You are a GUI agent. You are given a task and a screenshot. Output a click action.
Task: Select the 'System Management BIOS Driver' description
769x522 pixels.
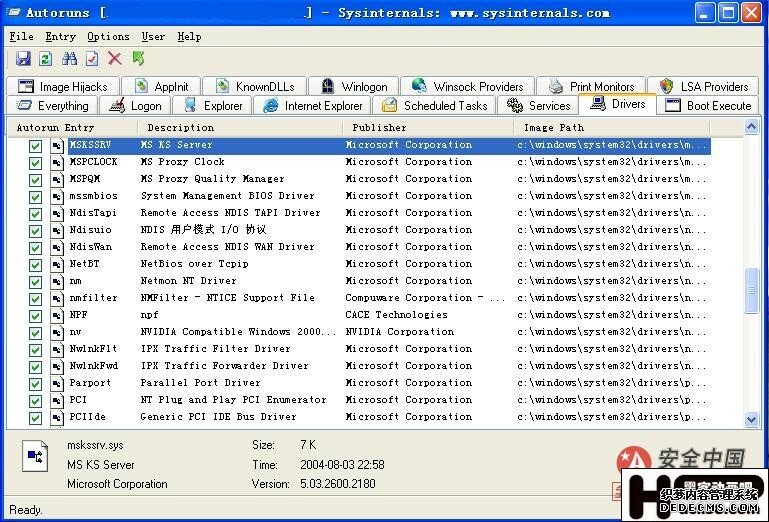click(x=227, y=196)
